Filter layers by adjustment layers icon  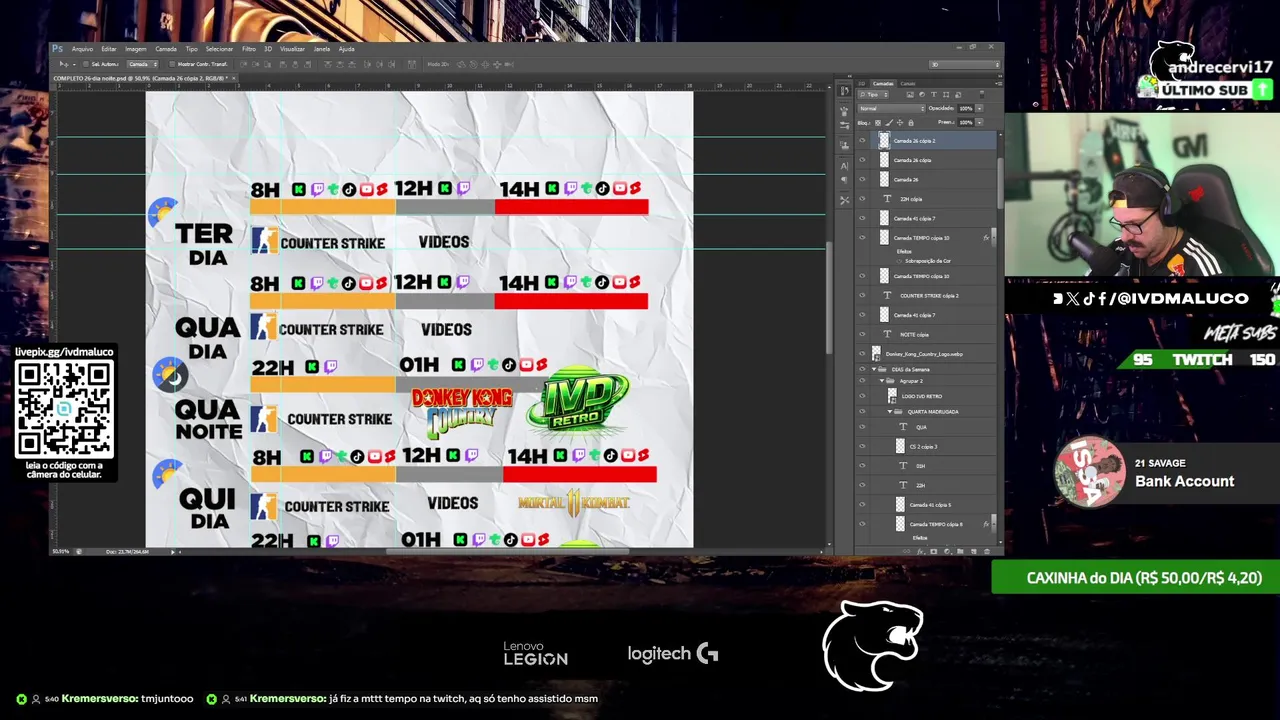pyautogui.click(x=922, y=95)
